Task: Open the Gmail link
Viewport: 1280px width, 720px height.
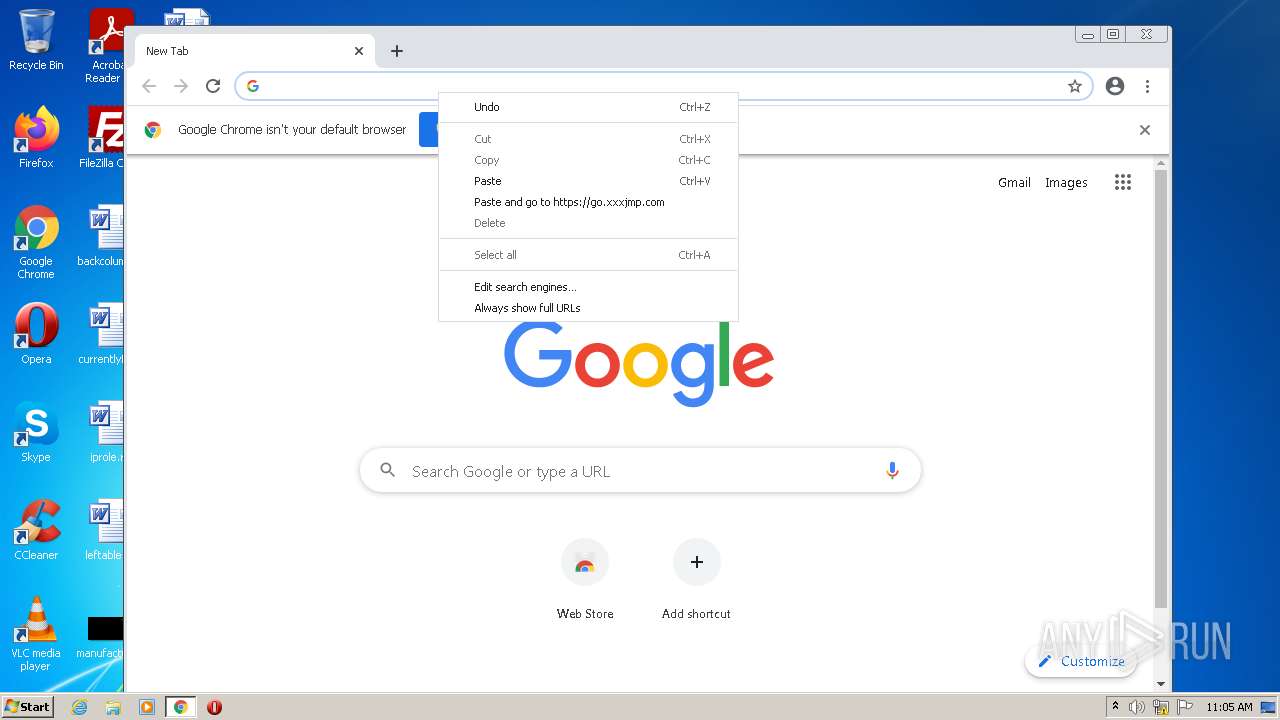Action: (1014, 182)
